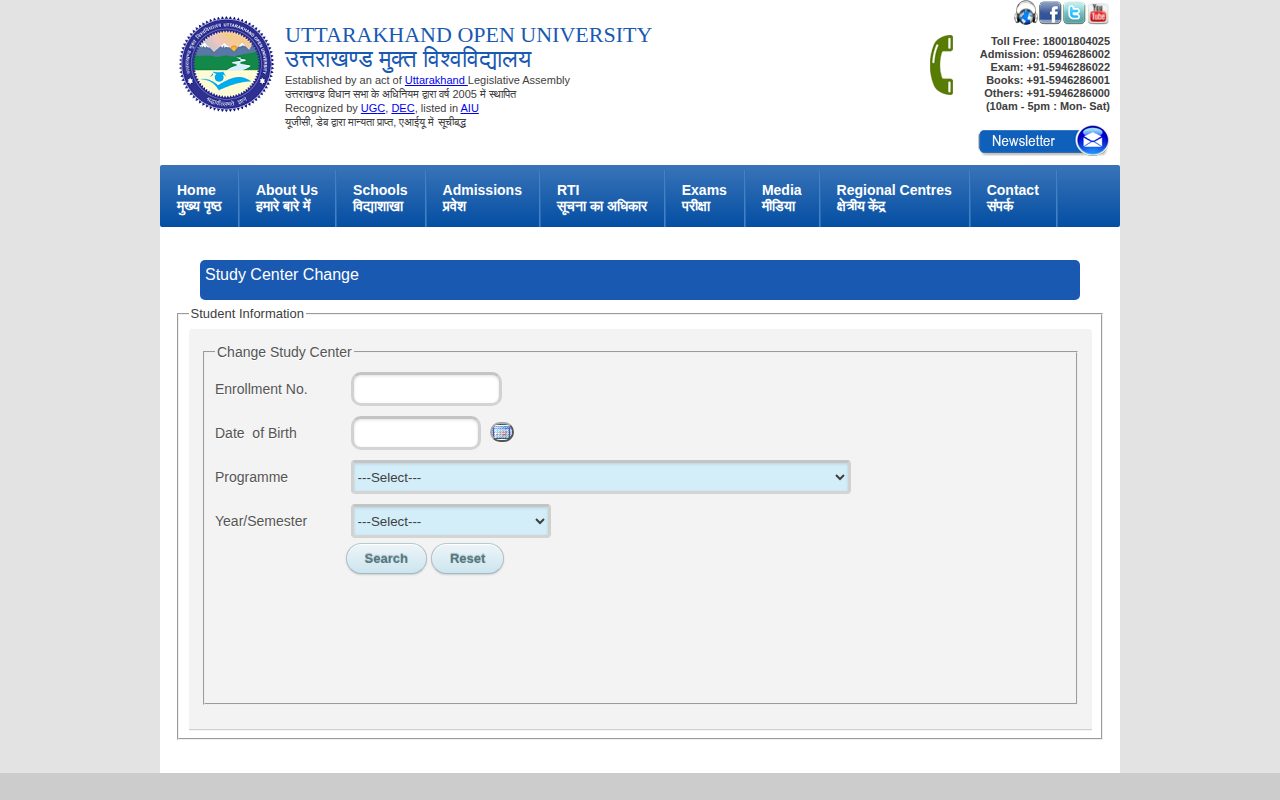Open the Admissions menu
The height and width of the screenshot is (800, 1280).
pos(482,198)
